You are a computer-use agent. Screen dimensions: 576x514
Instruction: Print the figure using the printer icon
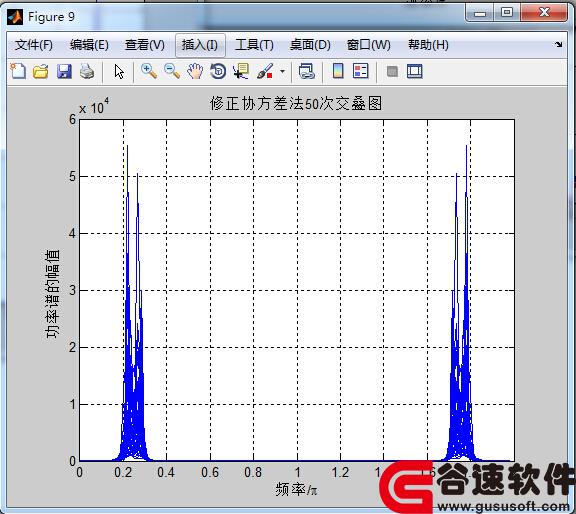click(87, 71)
